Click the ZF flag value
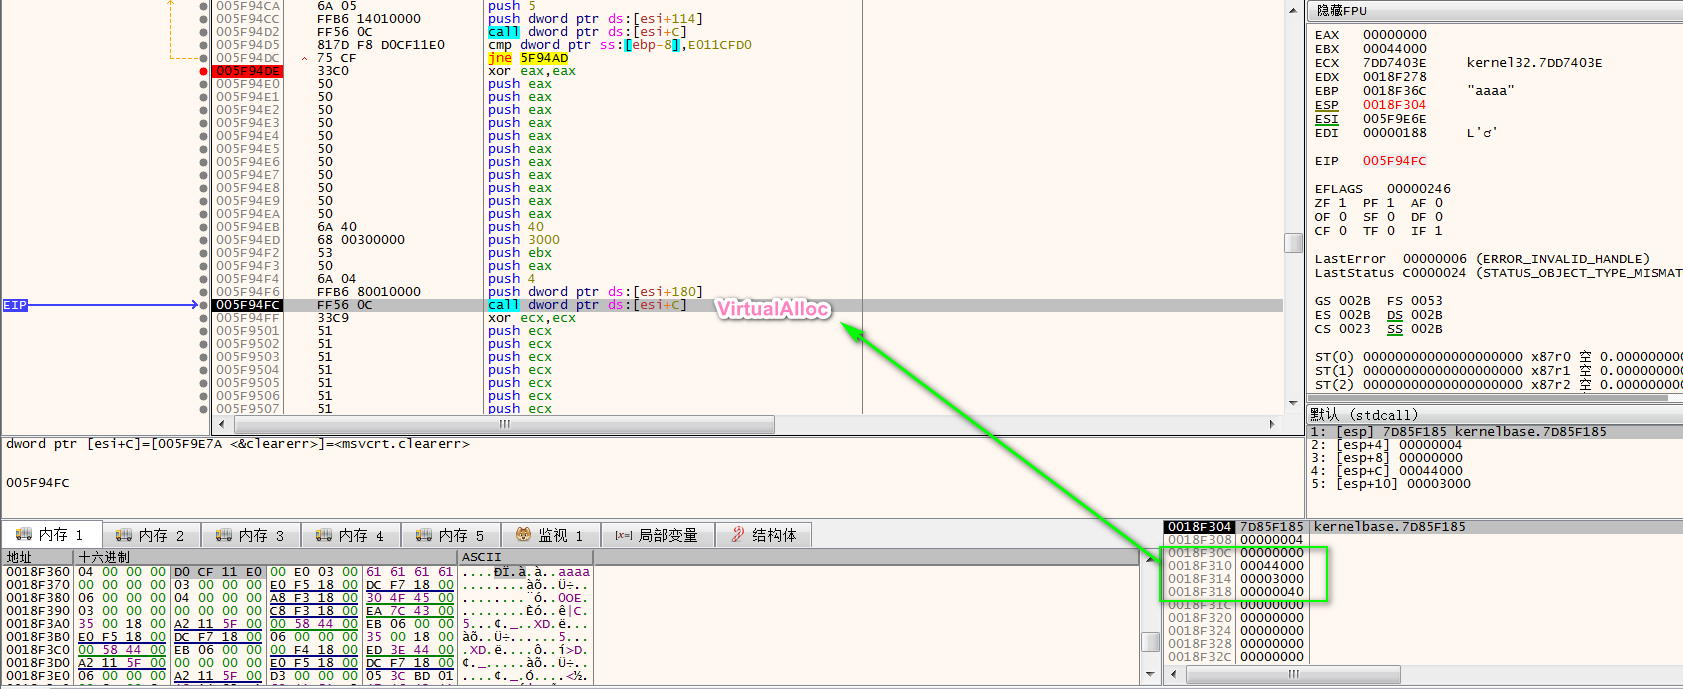 tap(1342, 203)
